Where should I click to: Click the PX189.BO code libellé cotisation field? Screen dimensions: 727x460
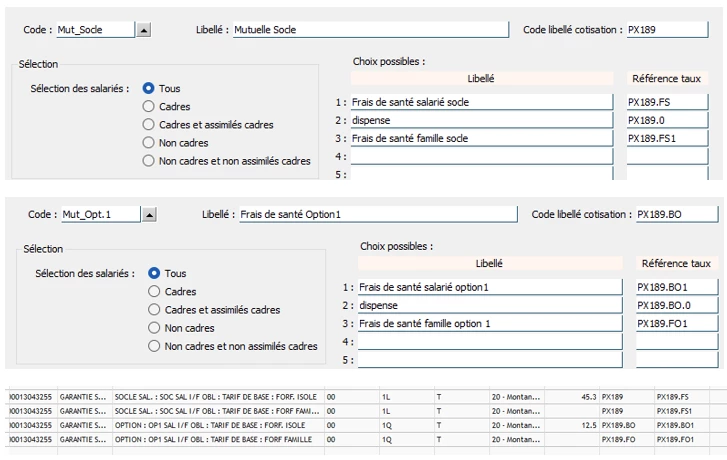click(x=676, y=214)
